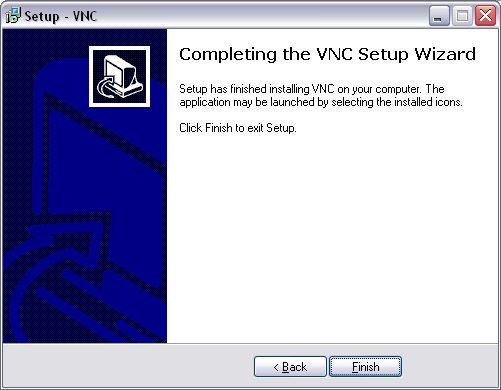This screenshot has height=390, width=501.
Task: Click the word "Wizard" in the heading
Action: tap(445, 54)
